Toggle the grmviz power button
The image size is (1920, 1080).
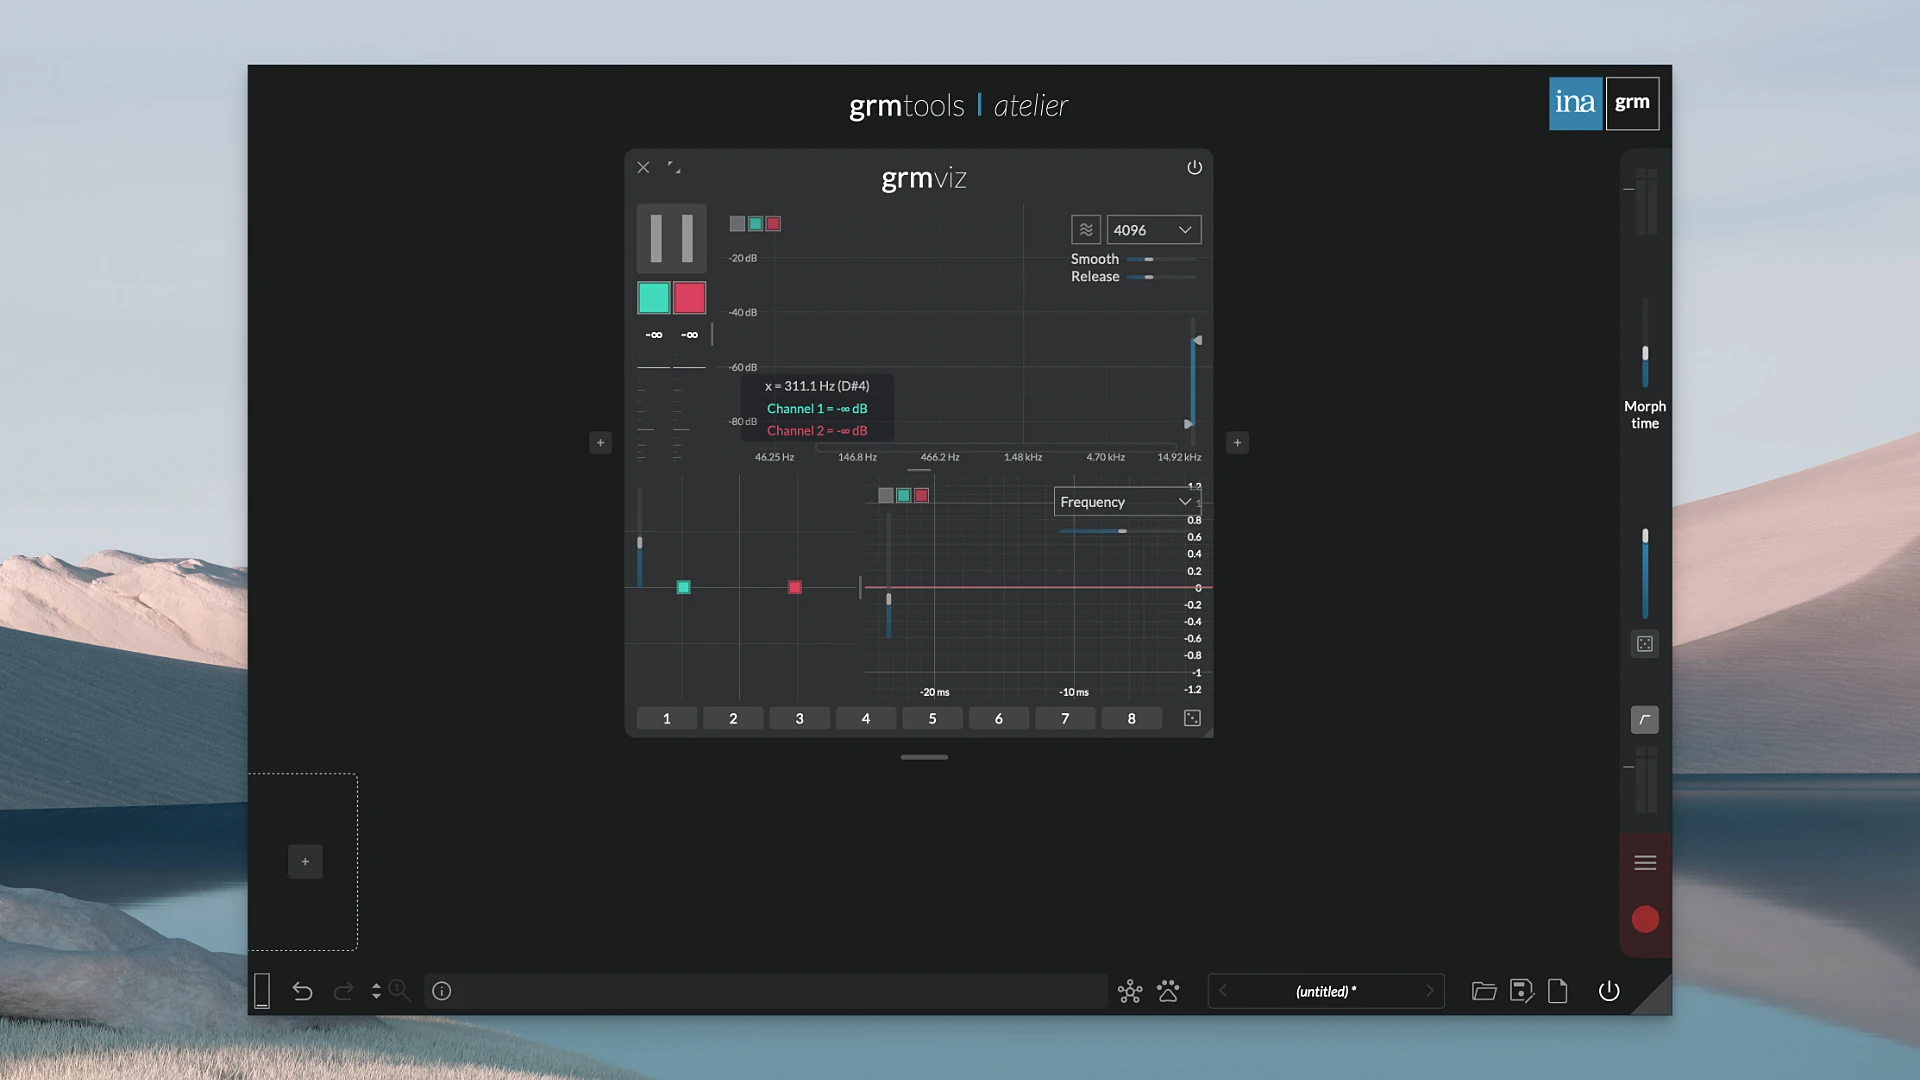click(x=1195, y=167)
